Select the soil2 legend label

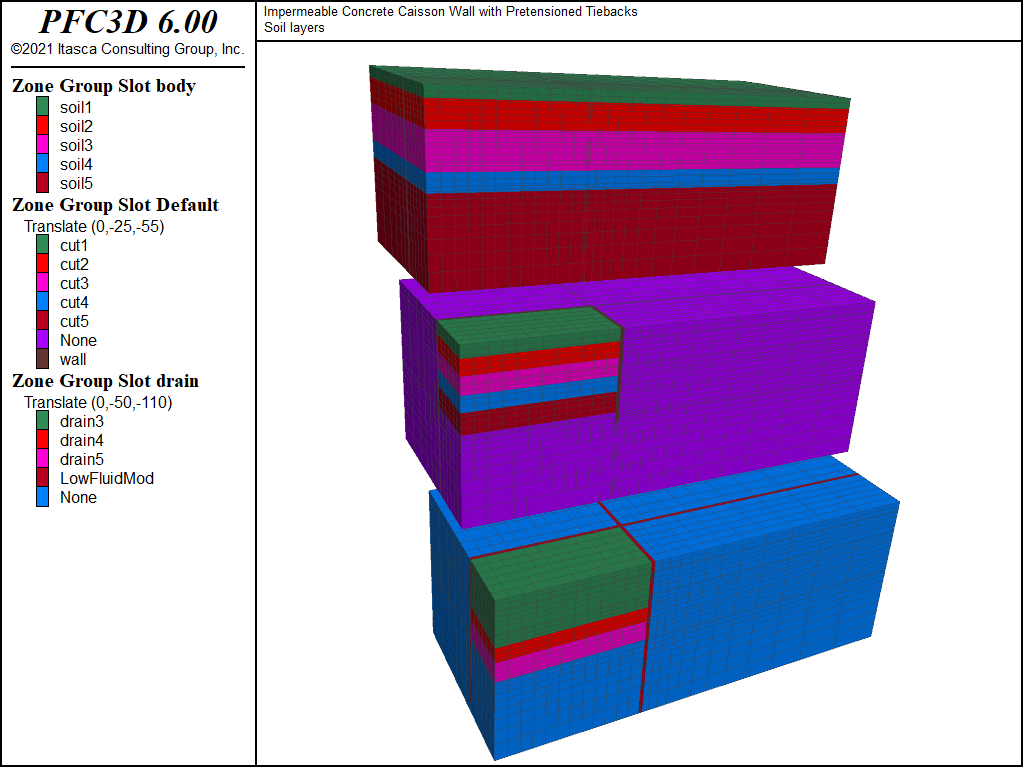tap(76, 126)
